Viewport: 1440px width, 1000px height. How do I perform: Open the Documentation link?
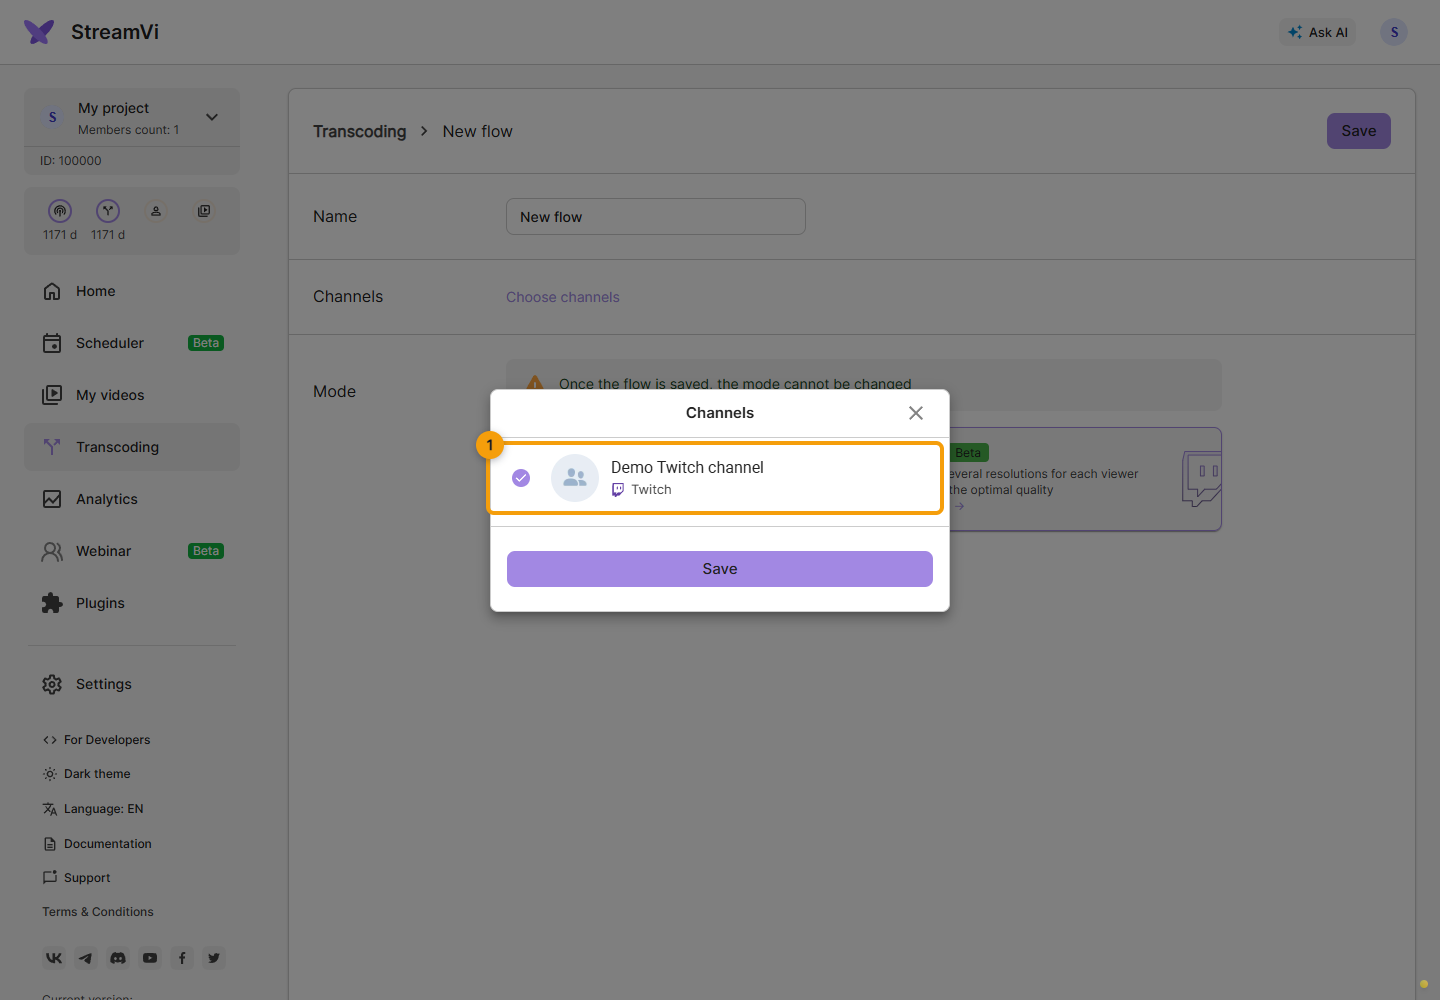point(97,844)
